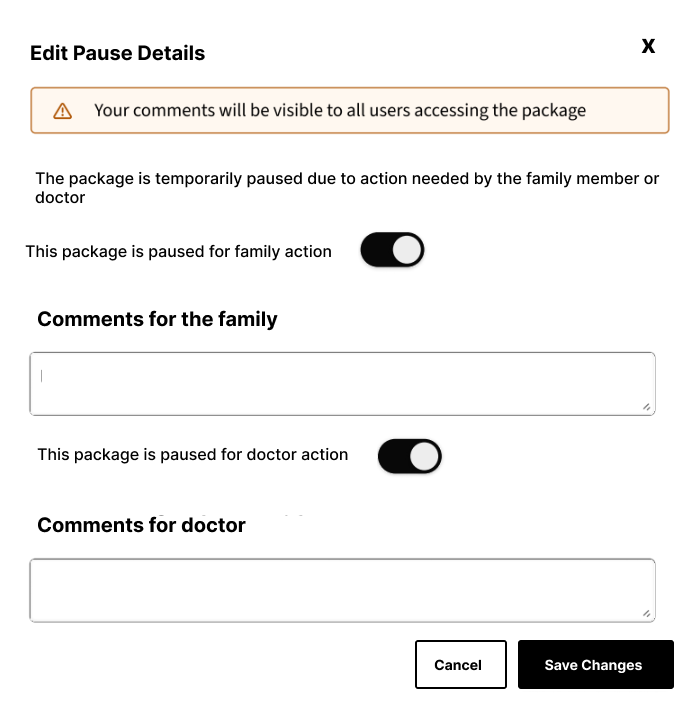Click the 'Comments for doctor' heading

141,525
